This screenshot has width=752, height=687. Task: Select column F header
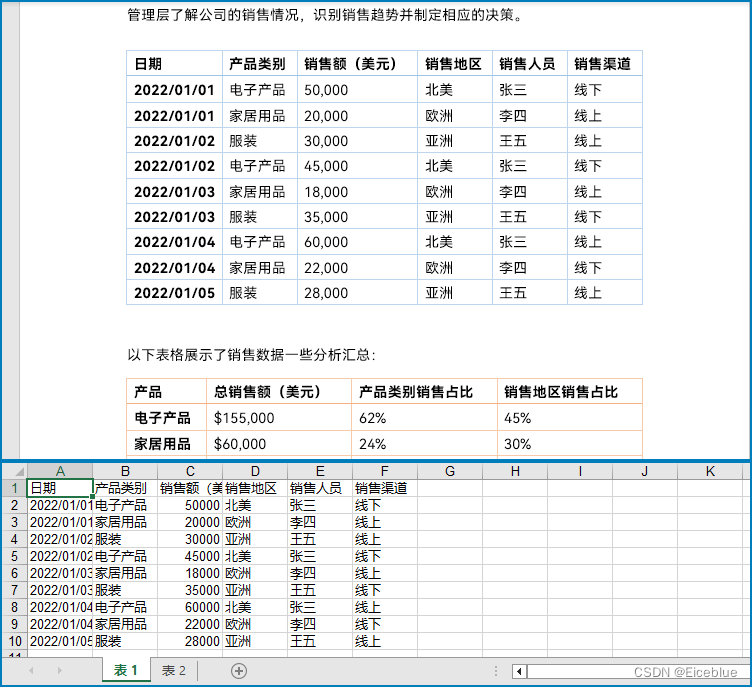(x=385, y=472)
